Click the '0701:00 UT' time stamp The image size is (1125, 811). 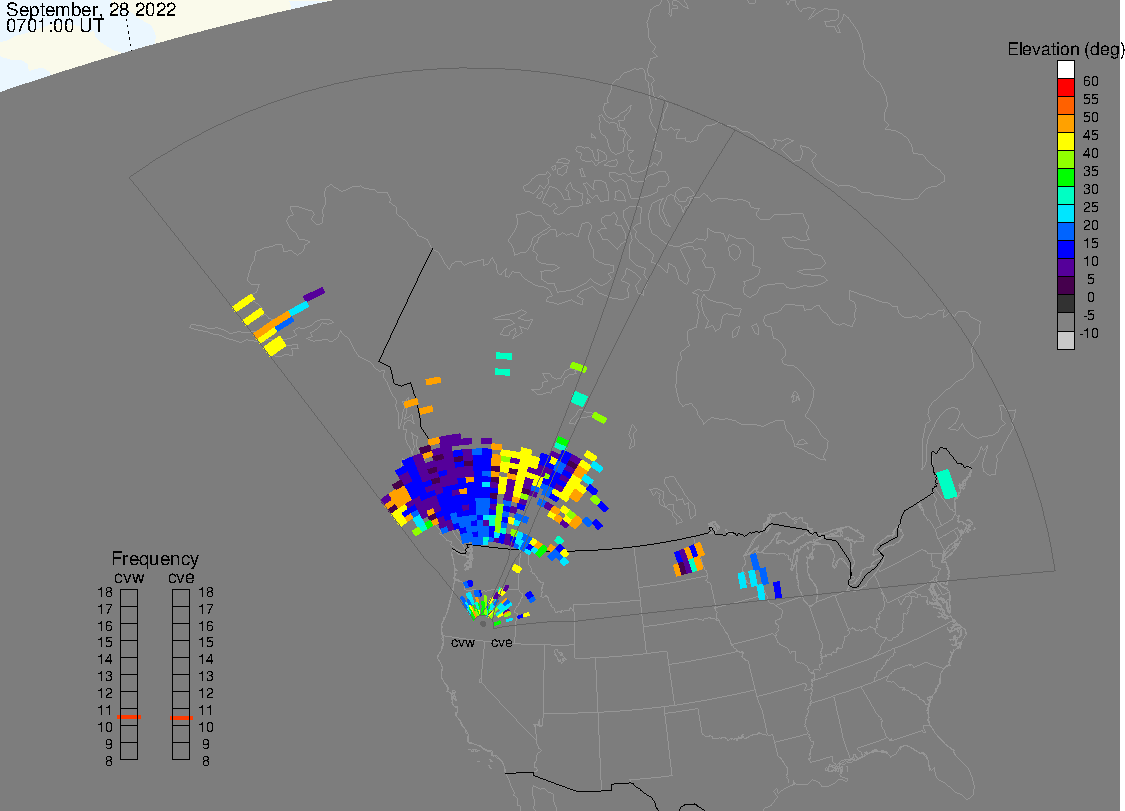pos(55,26)
